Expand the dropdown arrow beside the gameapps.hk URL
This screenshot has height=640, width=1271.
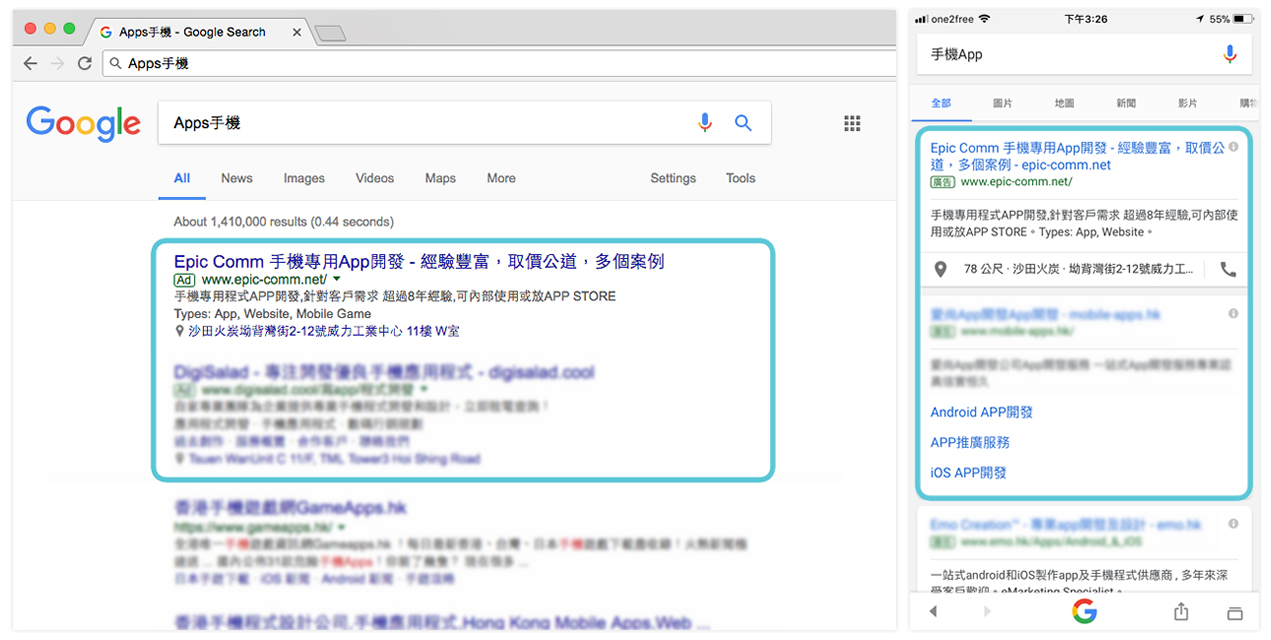point(341,526)
